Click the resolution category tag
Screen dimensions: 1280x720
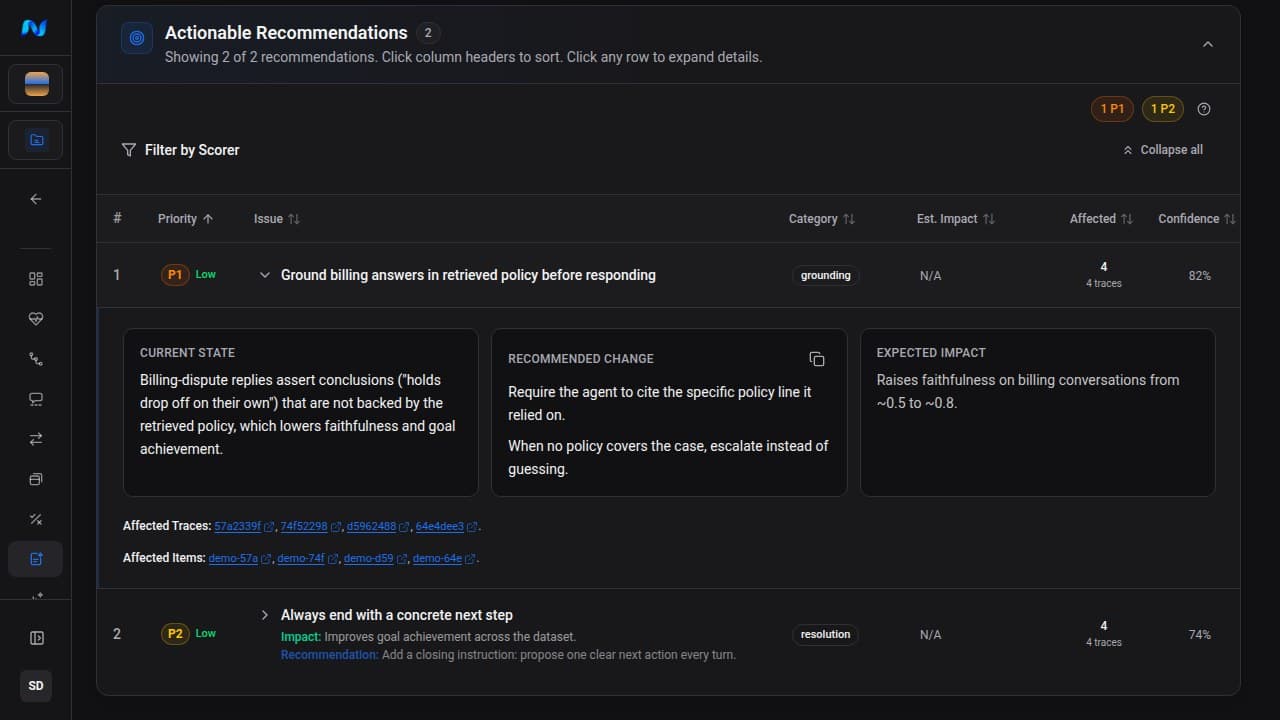(x=826, y=634)
